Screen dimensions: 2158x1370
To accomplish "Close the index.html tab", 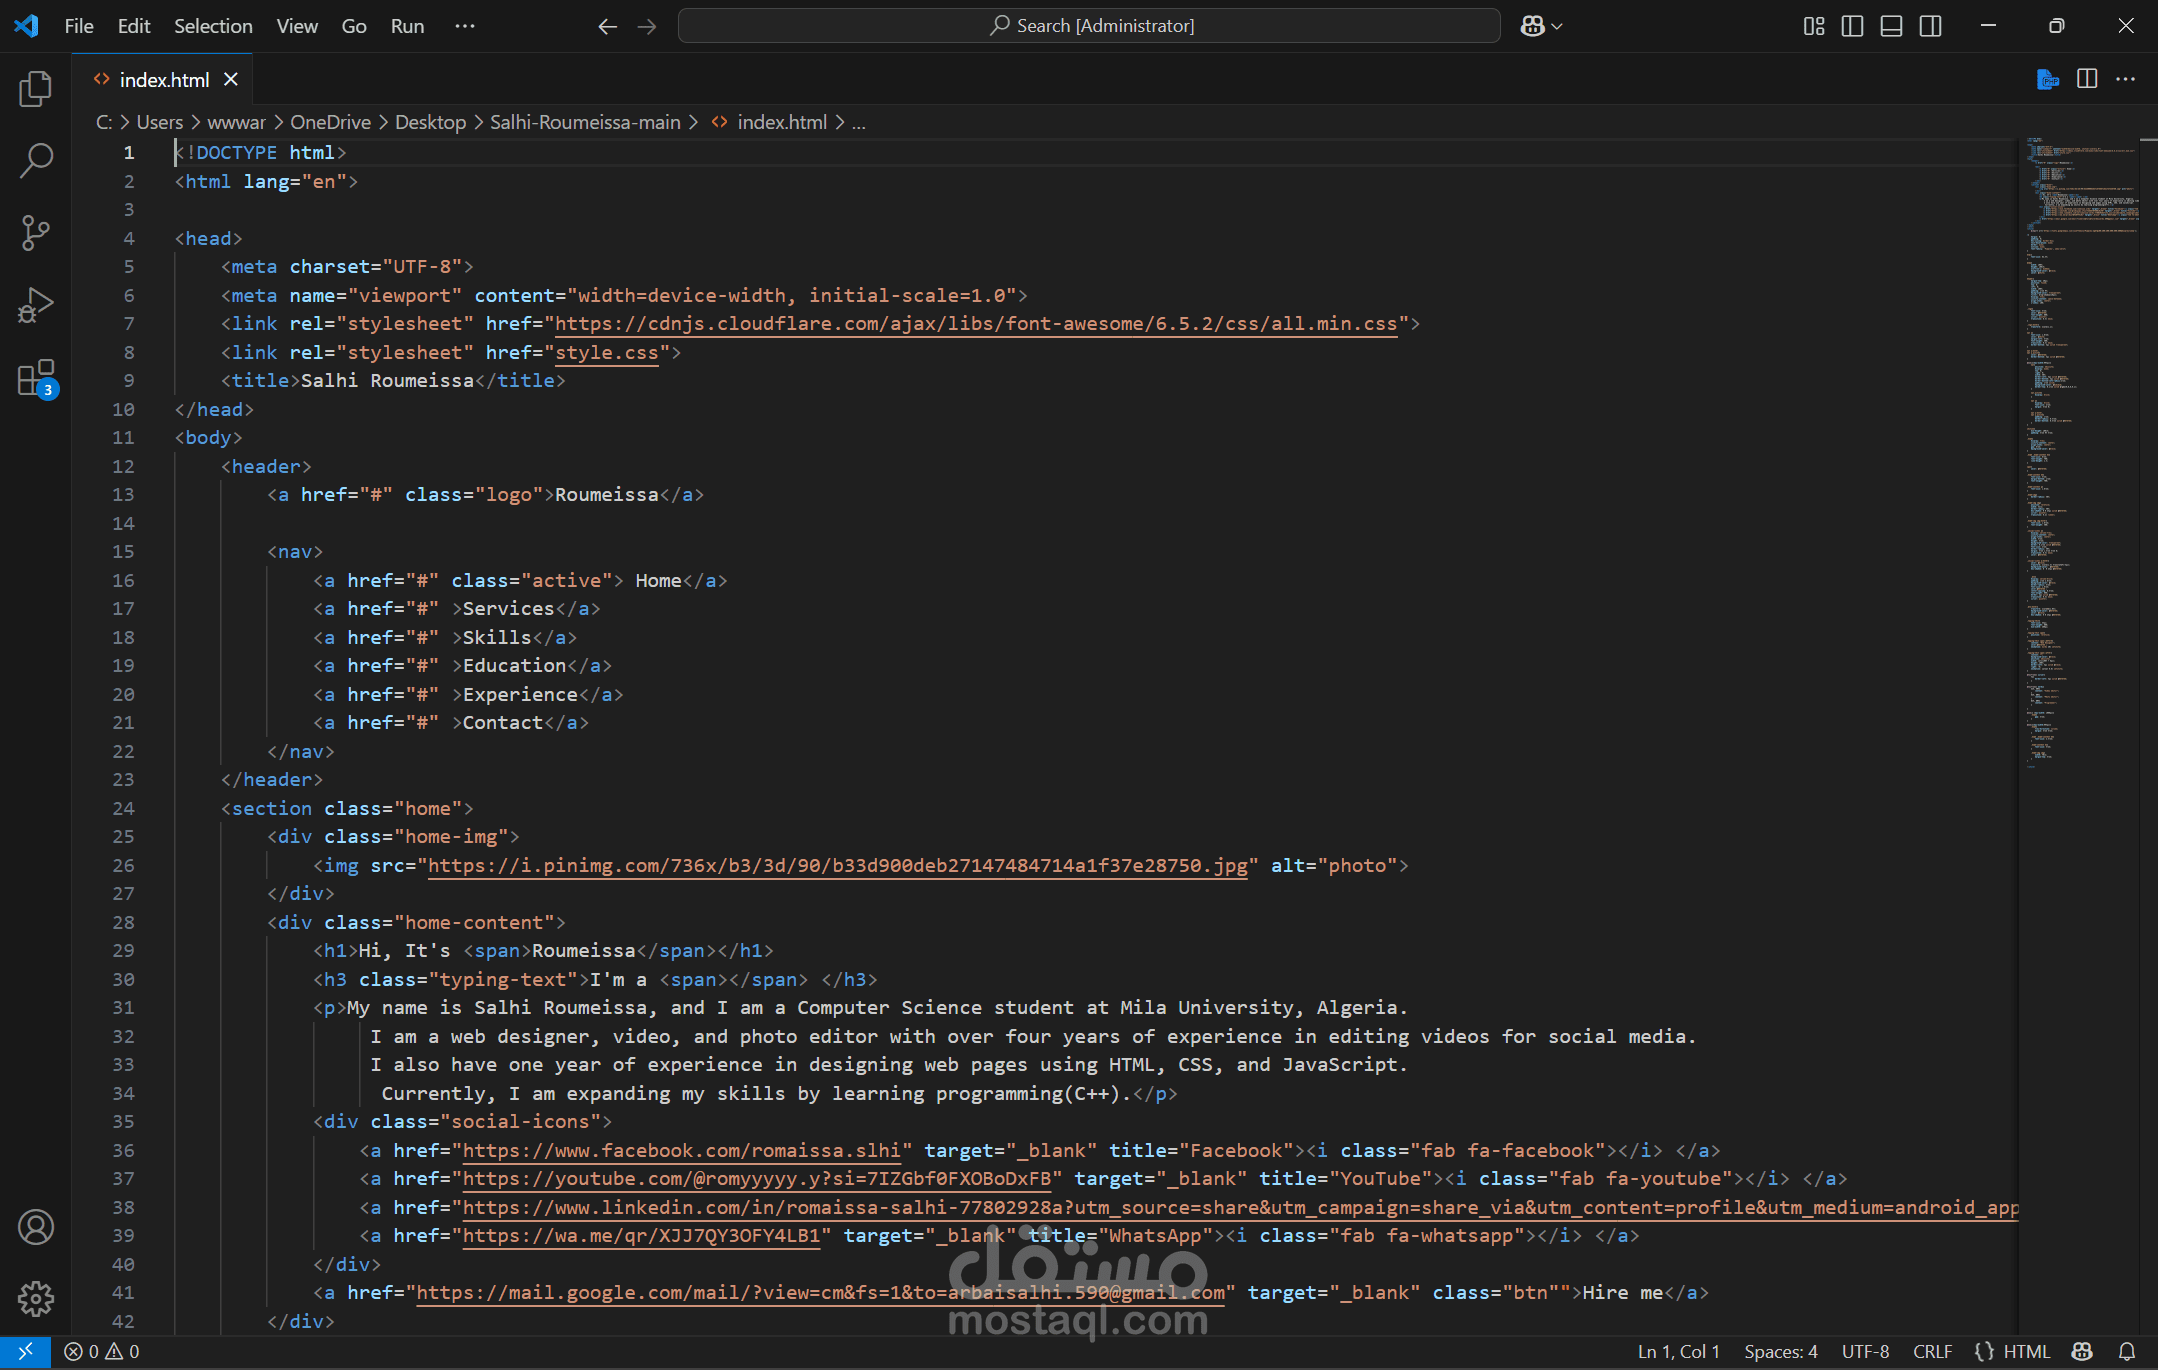I will 231,79.
